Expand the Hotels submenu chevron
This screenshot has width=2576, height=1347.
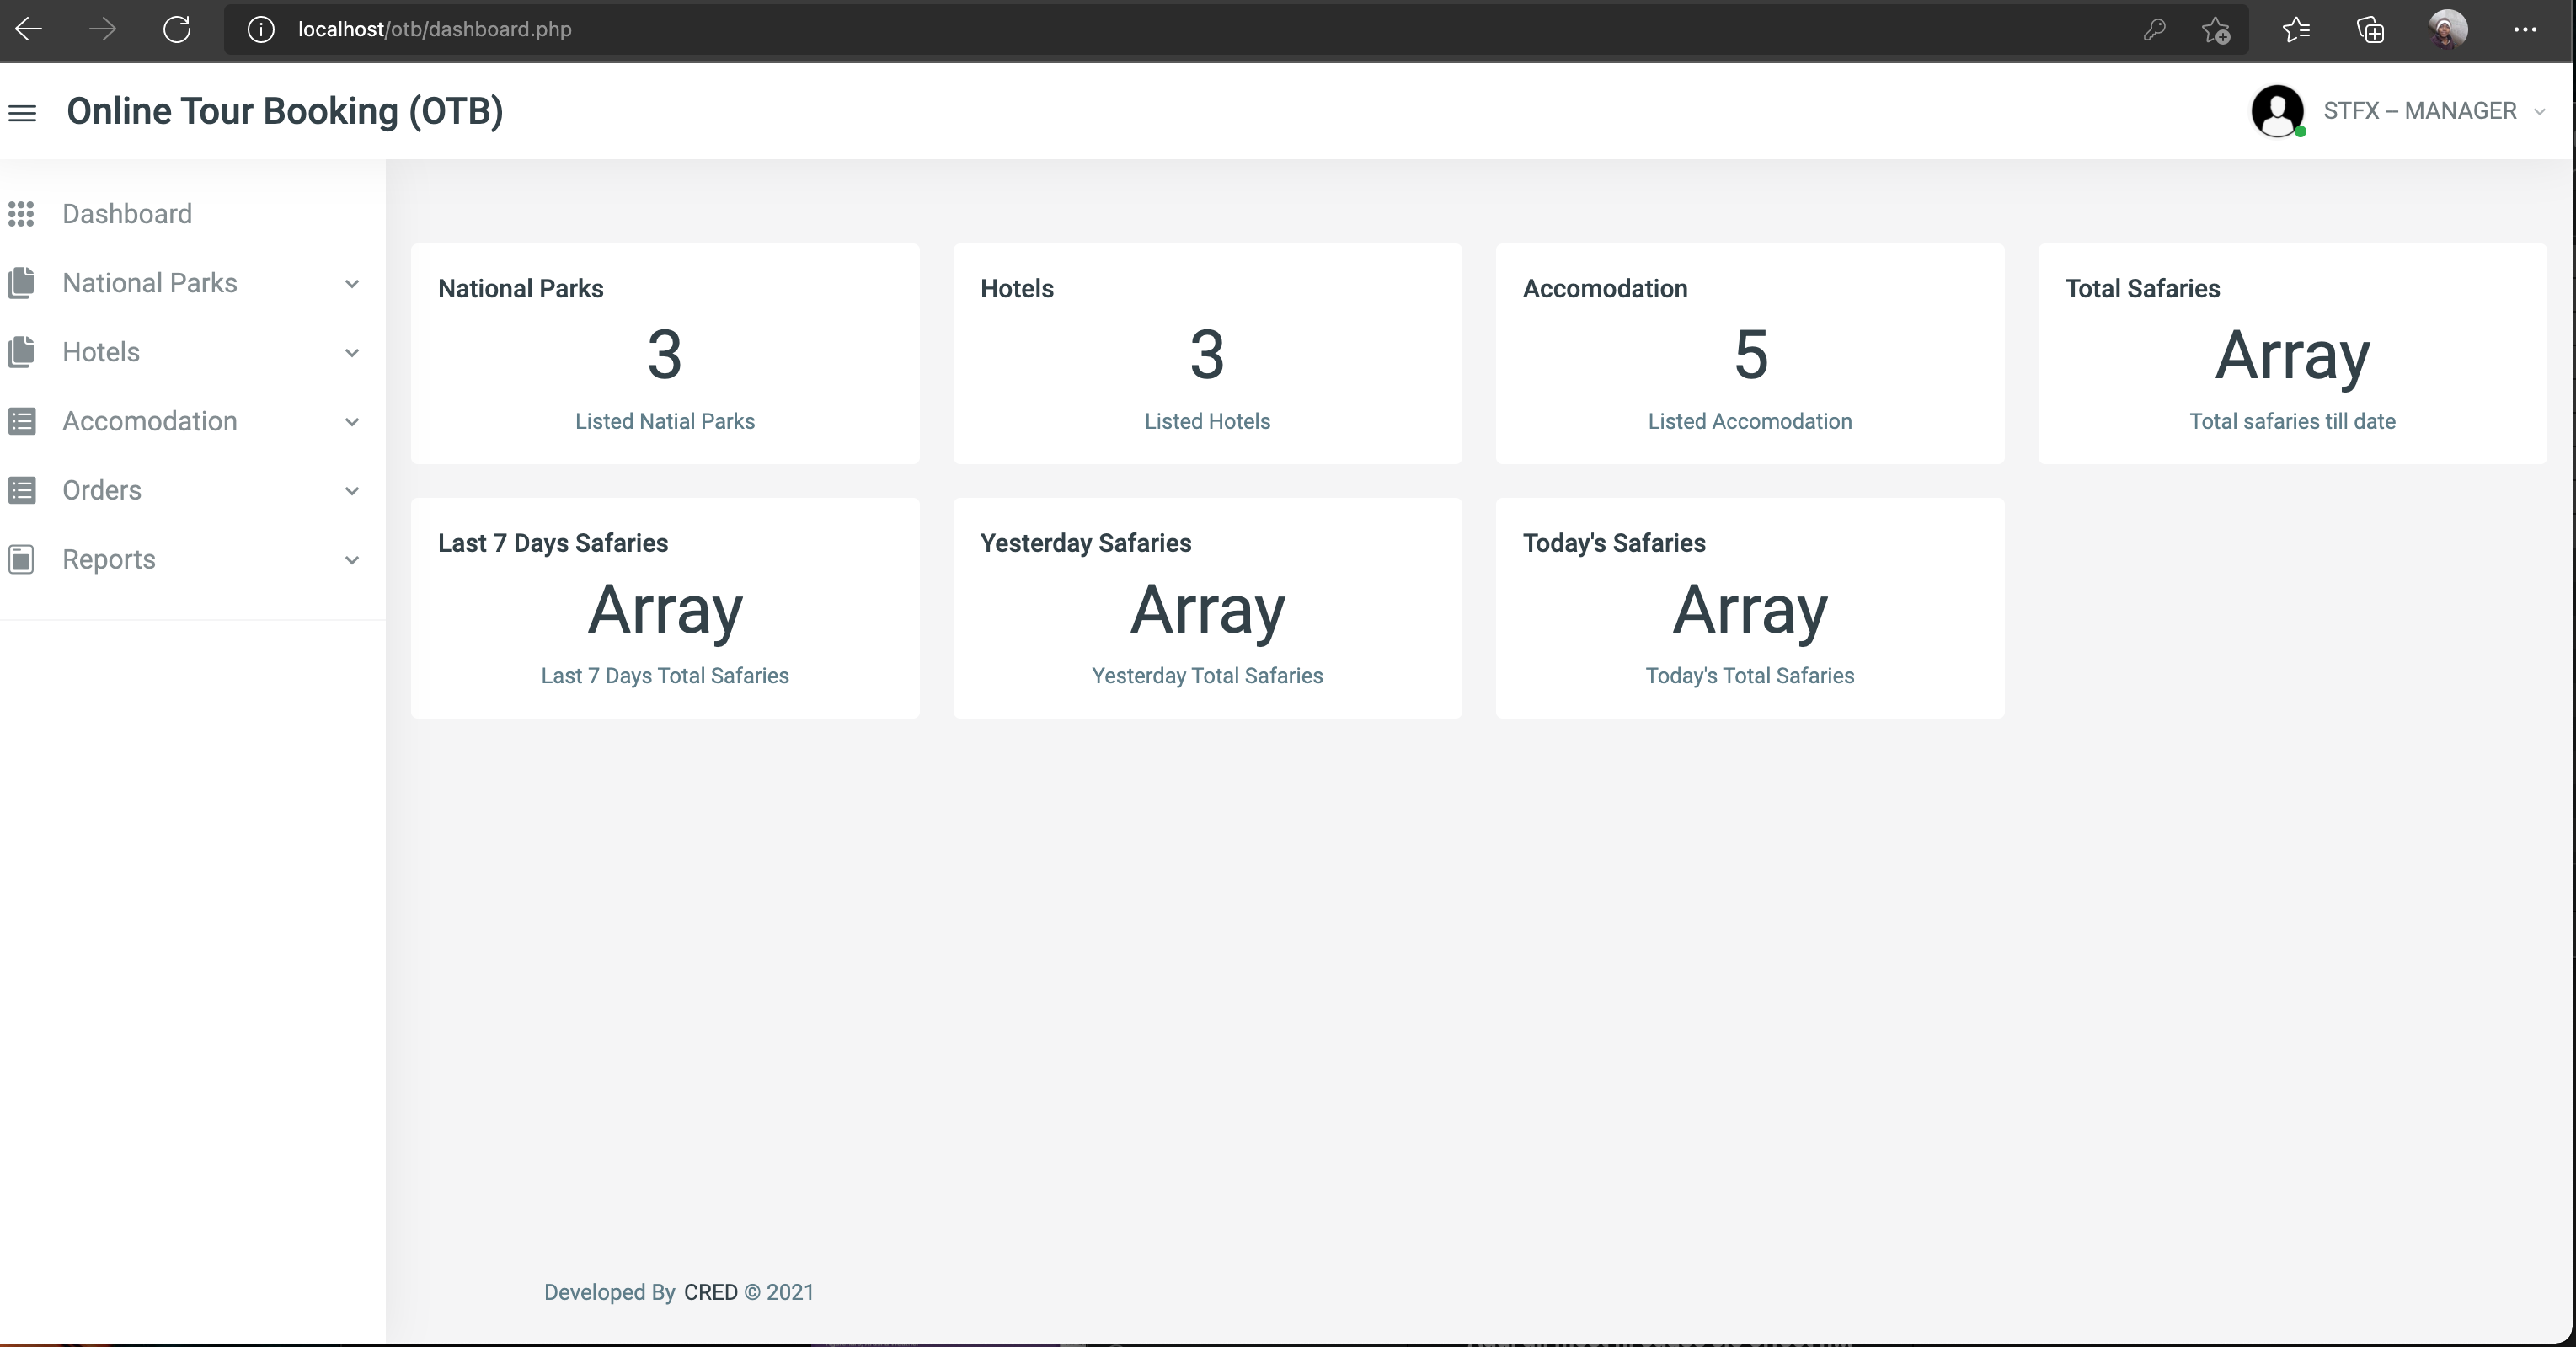[x=352, y=353]
